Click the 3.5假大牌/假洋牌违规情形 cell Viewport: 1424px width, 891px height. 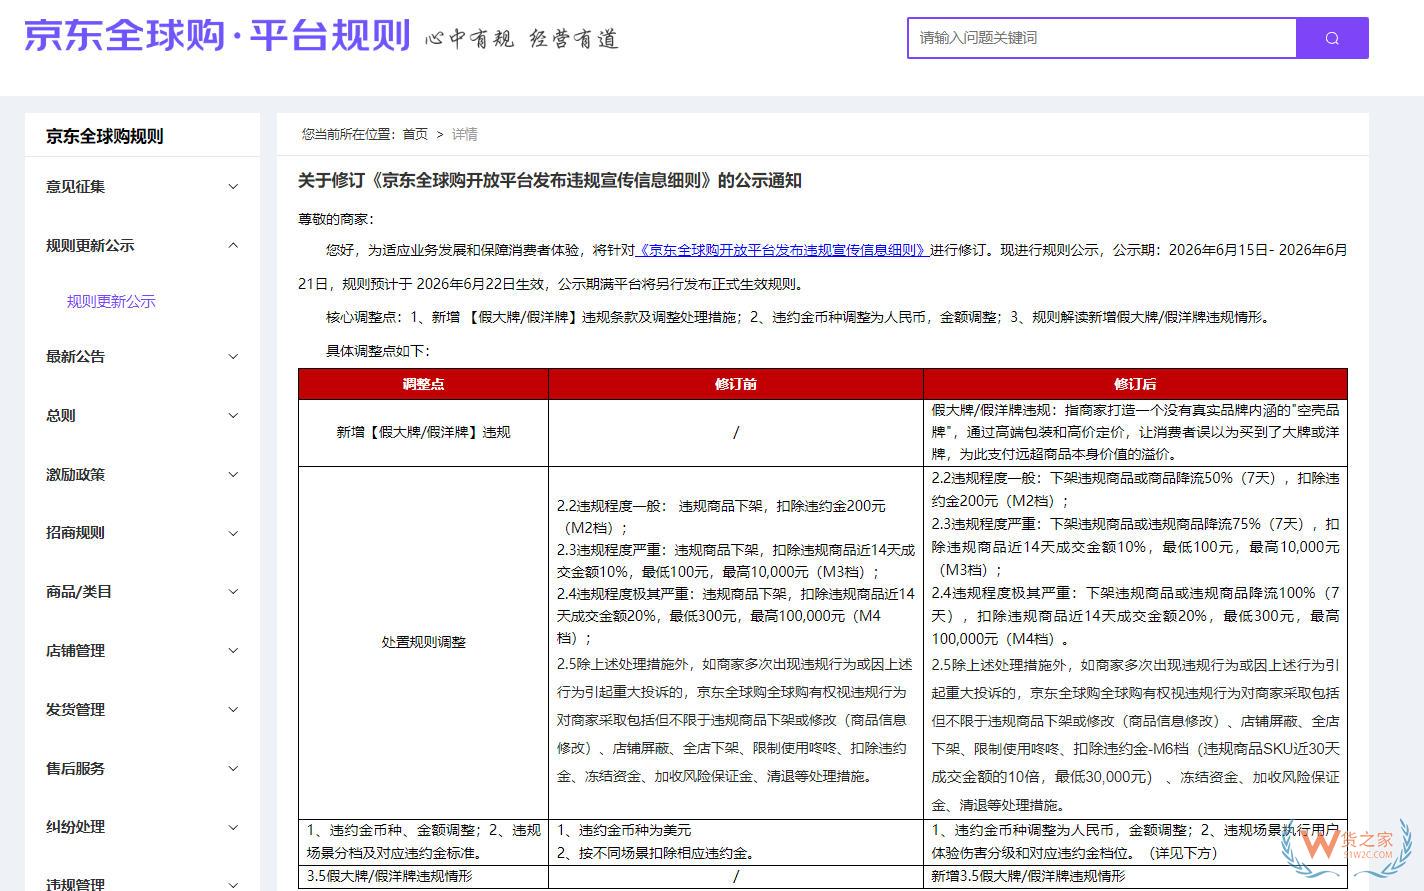[423, 876]
